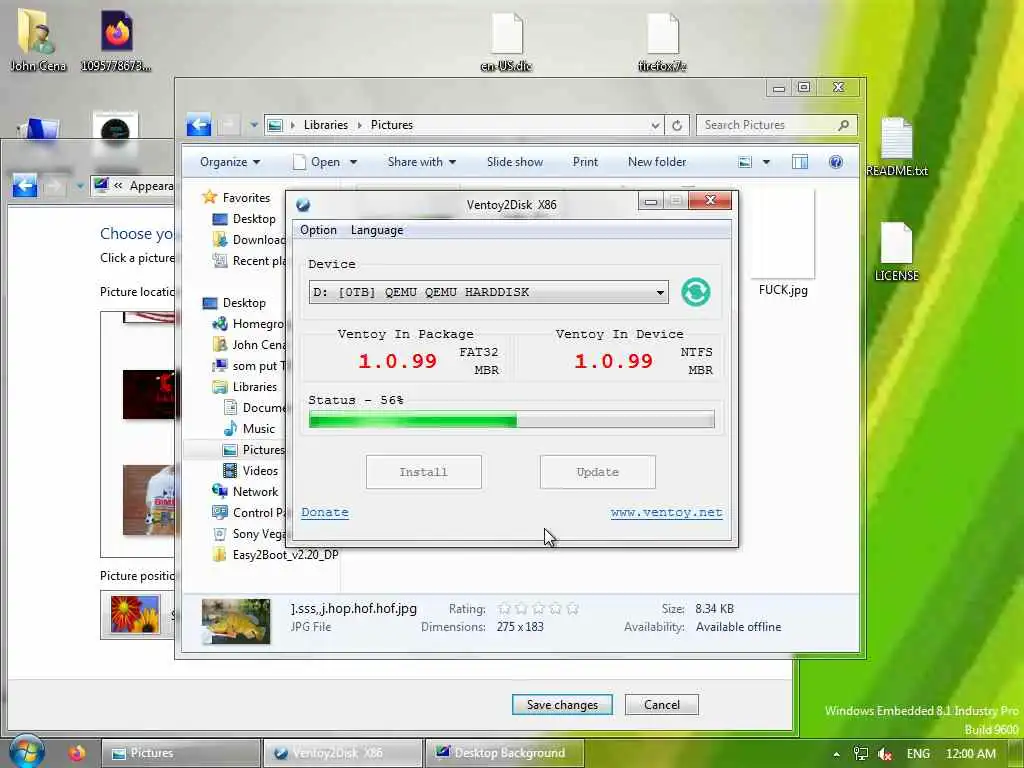
Task: Set rating to five stars
Action: (x=573, y=608)
